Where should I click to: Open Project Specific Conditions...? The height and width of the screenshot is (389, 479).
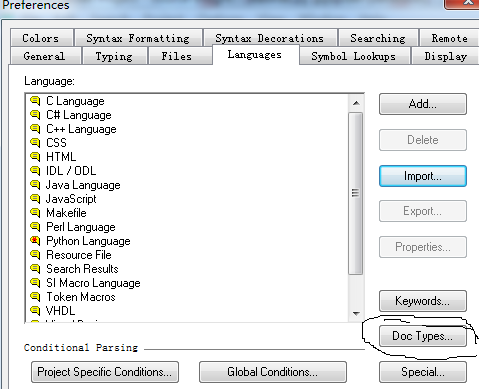pyautogui.click(x=105, y=372)
